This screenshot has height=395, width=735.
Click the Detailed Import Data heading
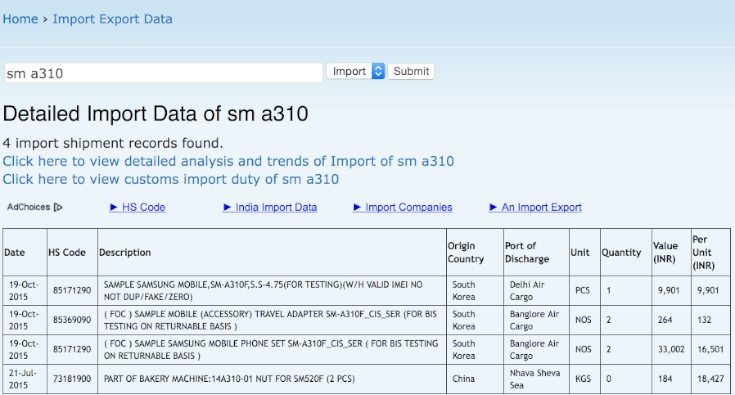click(x=156, y=114)
